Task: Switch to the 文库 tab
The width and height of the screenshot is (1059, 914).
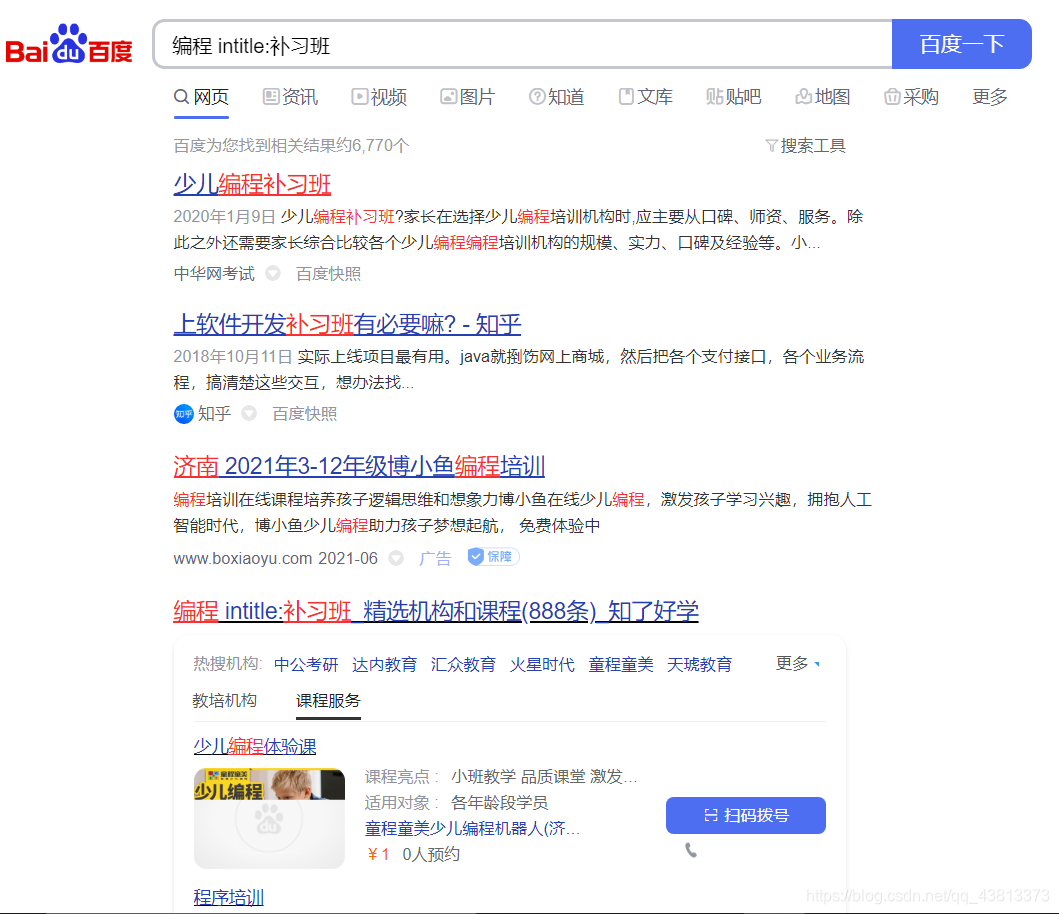Action: (646, 97)
